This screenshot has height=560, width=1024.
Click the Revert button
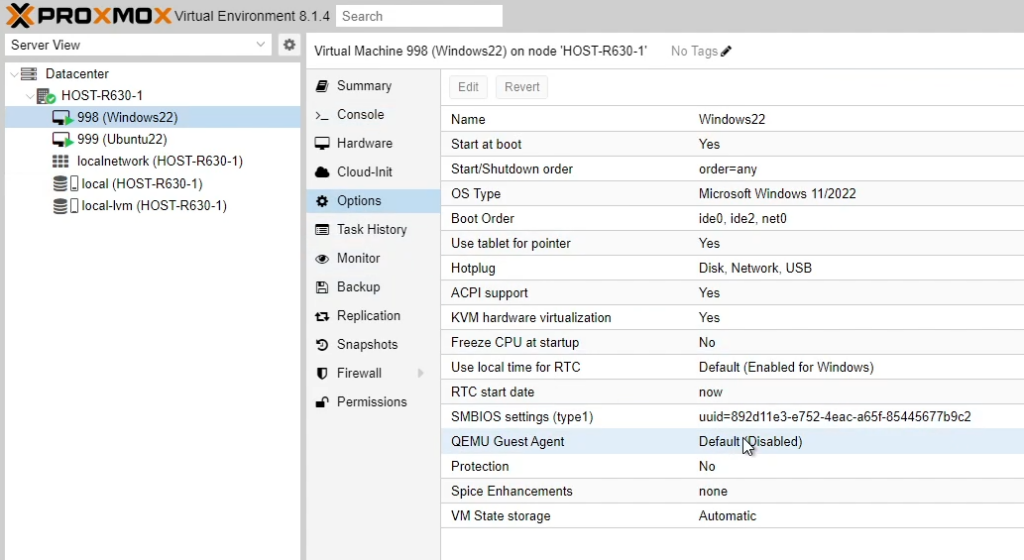[522, 87]
